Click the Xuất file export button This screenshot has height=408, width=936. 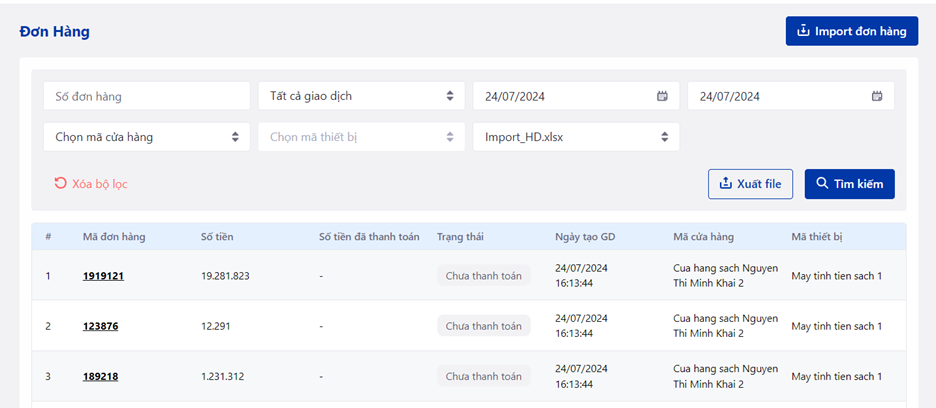click(750, 184)
